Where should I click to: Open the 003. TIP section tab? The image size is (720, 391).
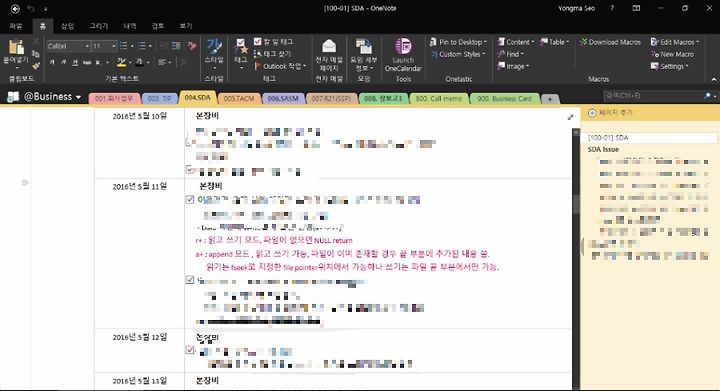pos(159,99)
